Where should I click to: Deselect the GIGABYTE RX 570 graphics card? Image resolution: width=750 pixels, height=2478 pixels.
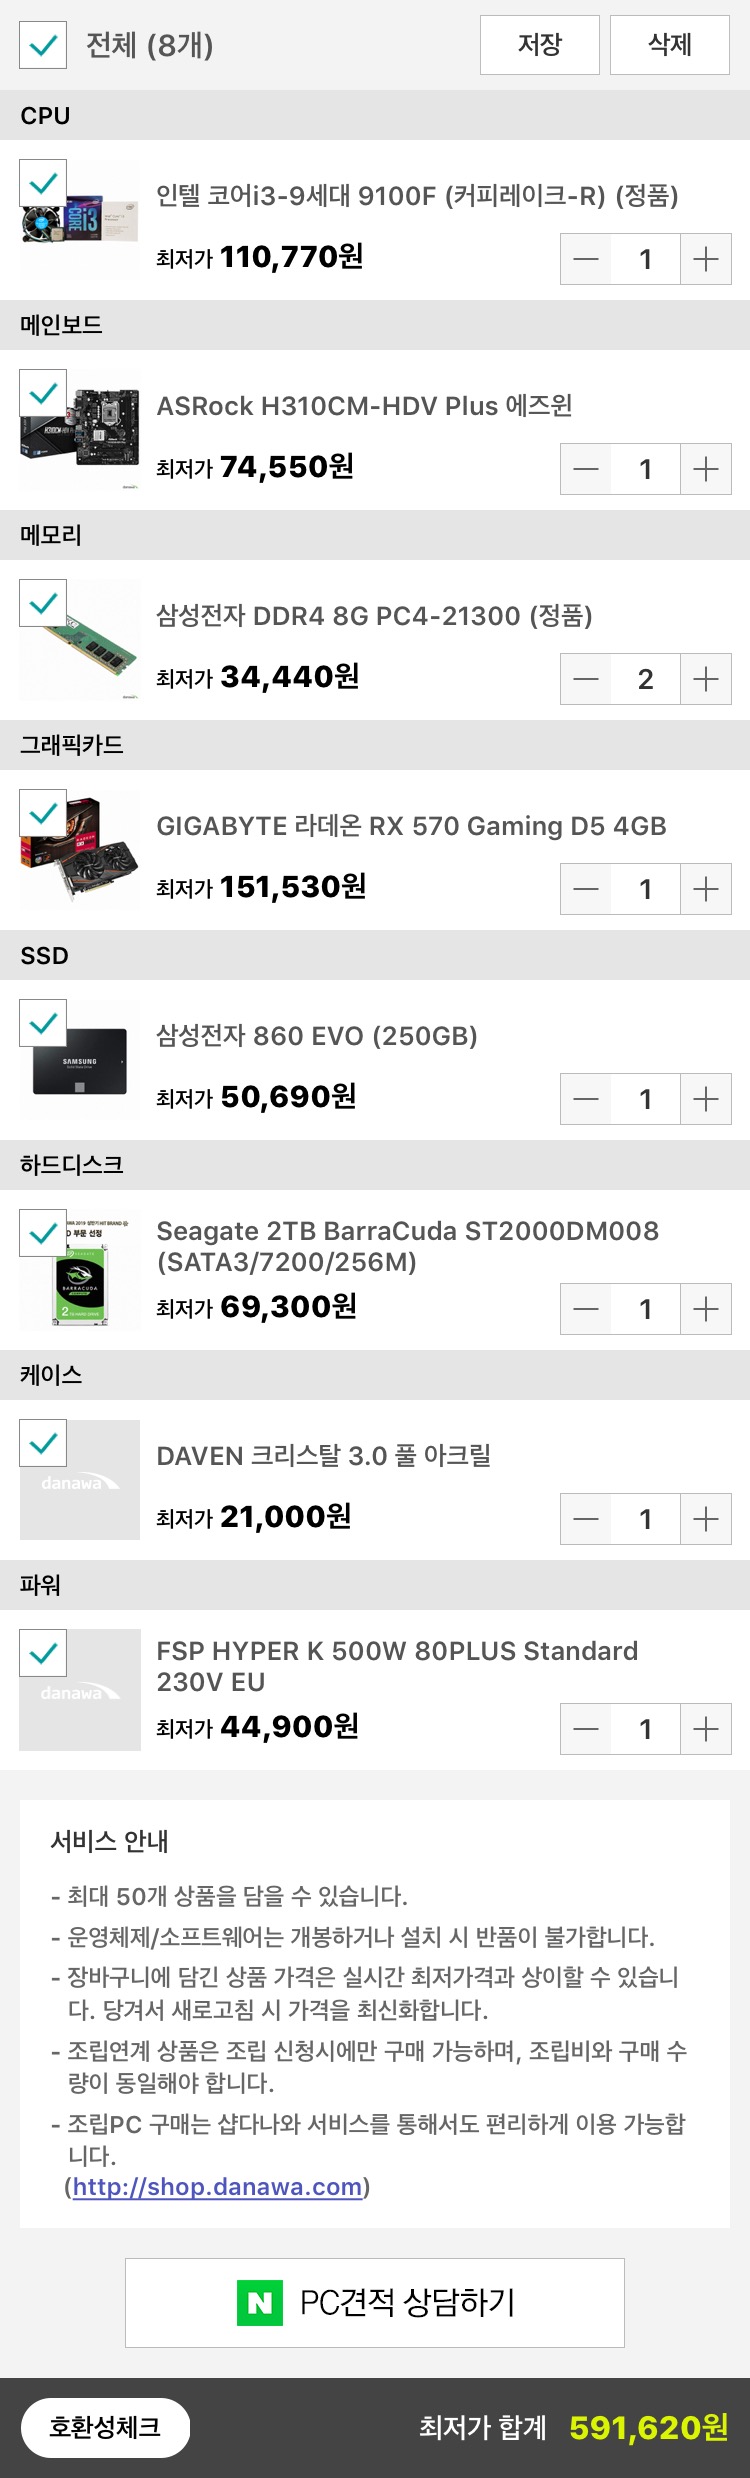coord(43,814)
